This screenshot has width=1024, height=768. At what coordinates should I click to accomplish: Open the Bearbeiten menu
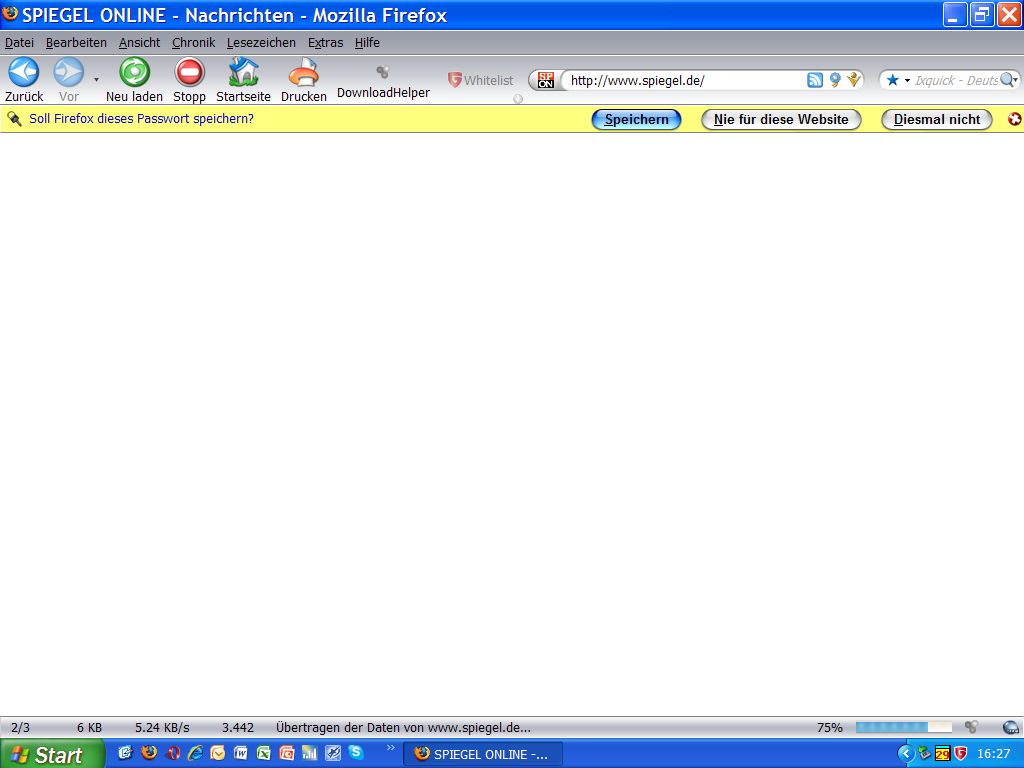(x=76, y=42)
